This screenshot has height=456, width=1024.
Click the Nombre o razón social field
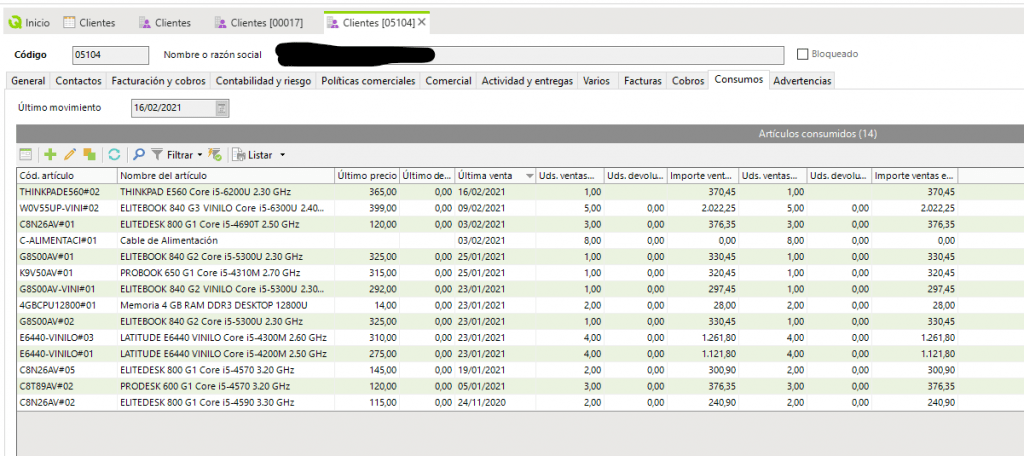pos(529,54)
